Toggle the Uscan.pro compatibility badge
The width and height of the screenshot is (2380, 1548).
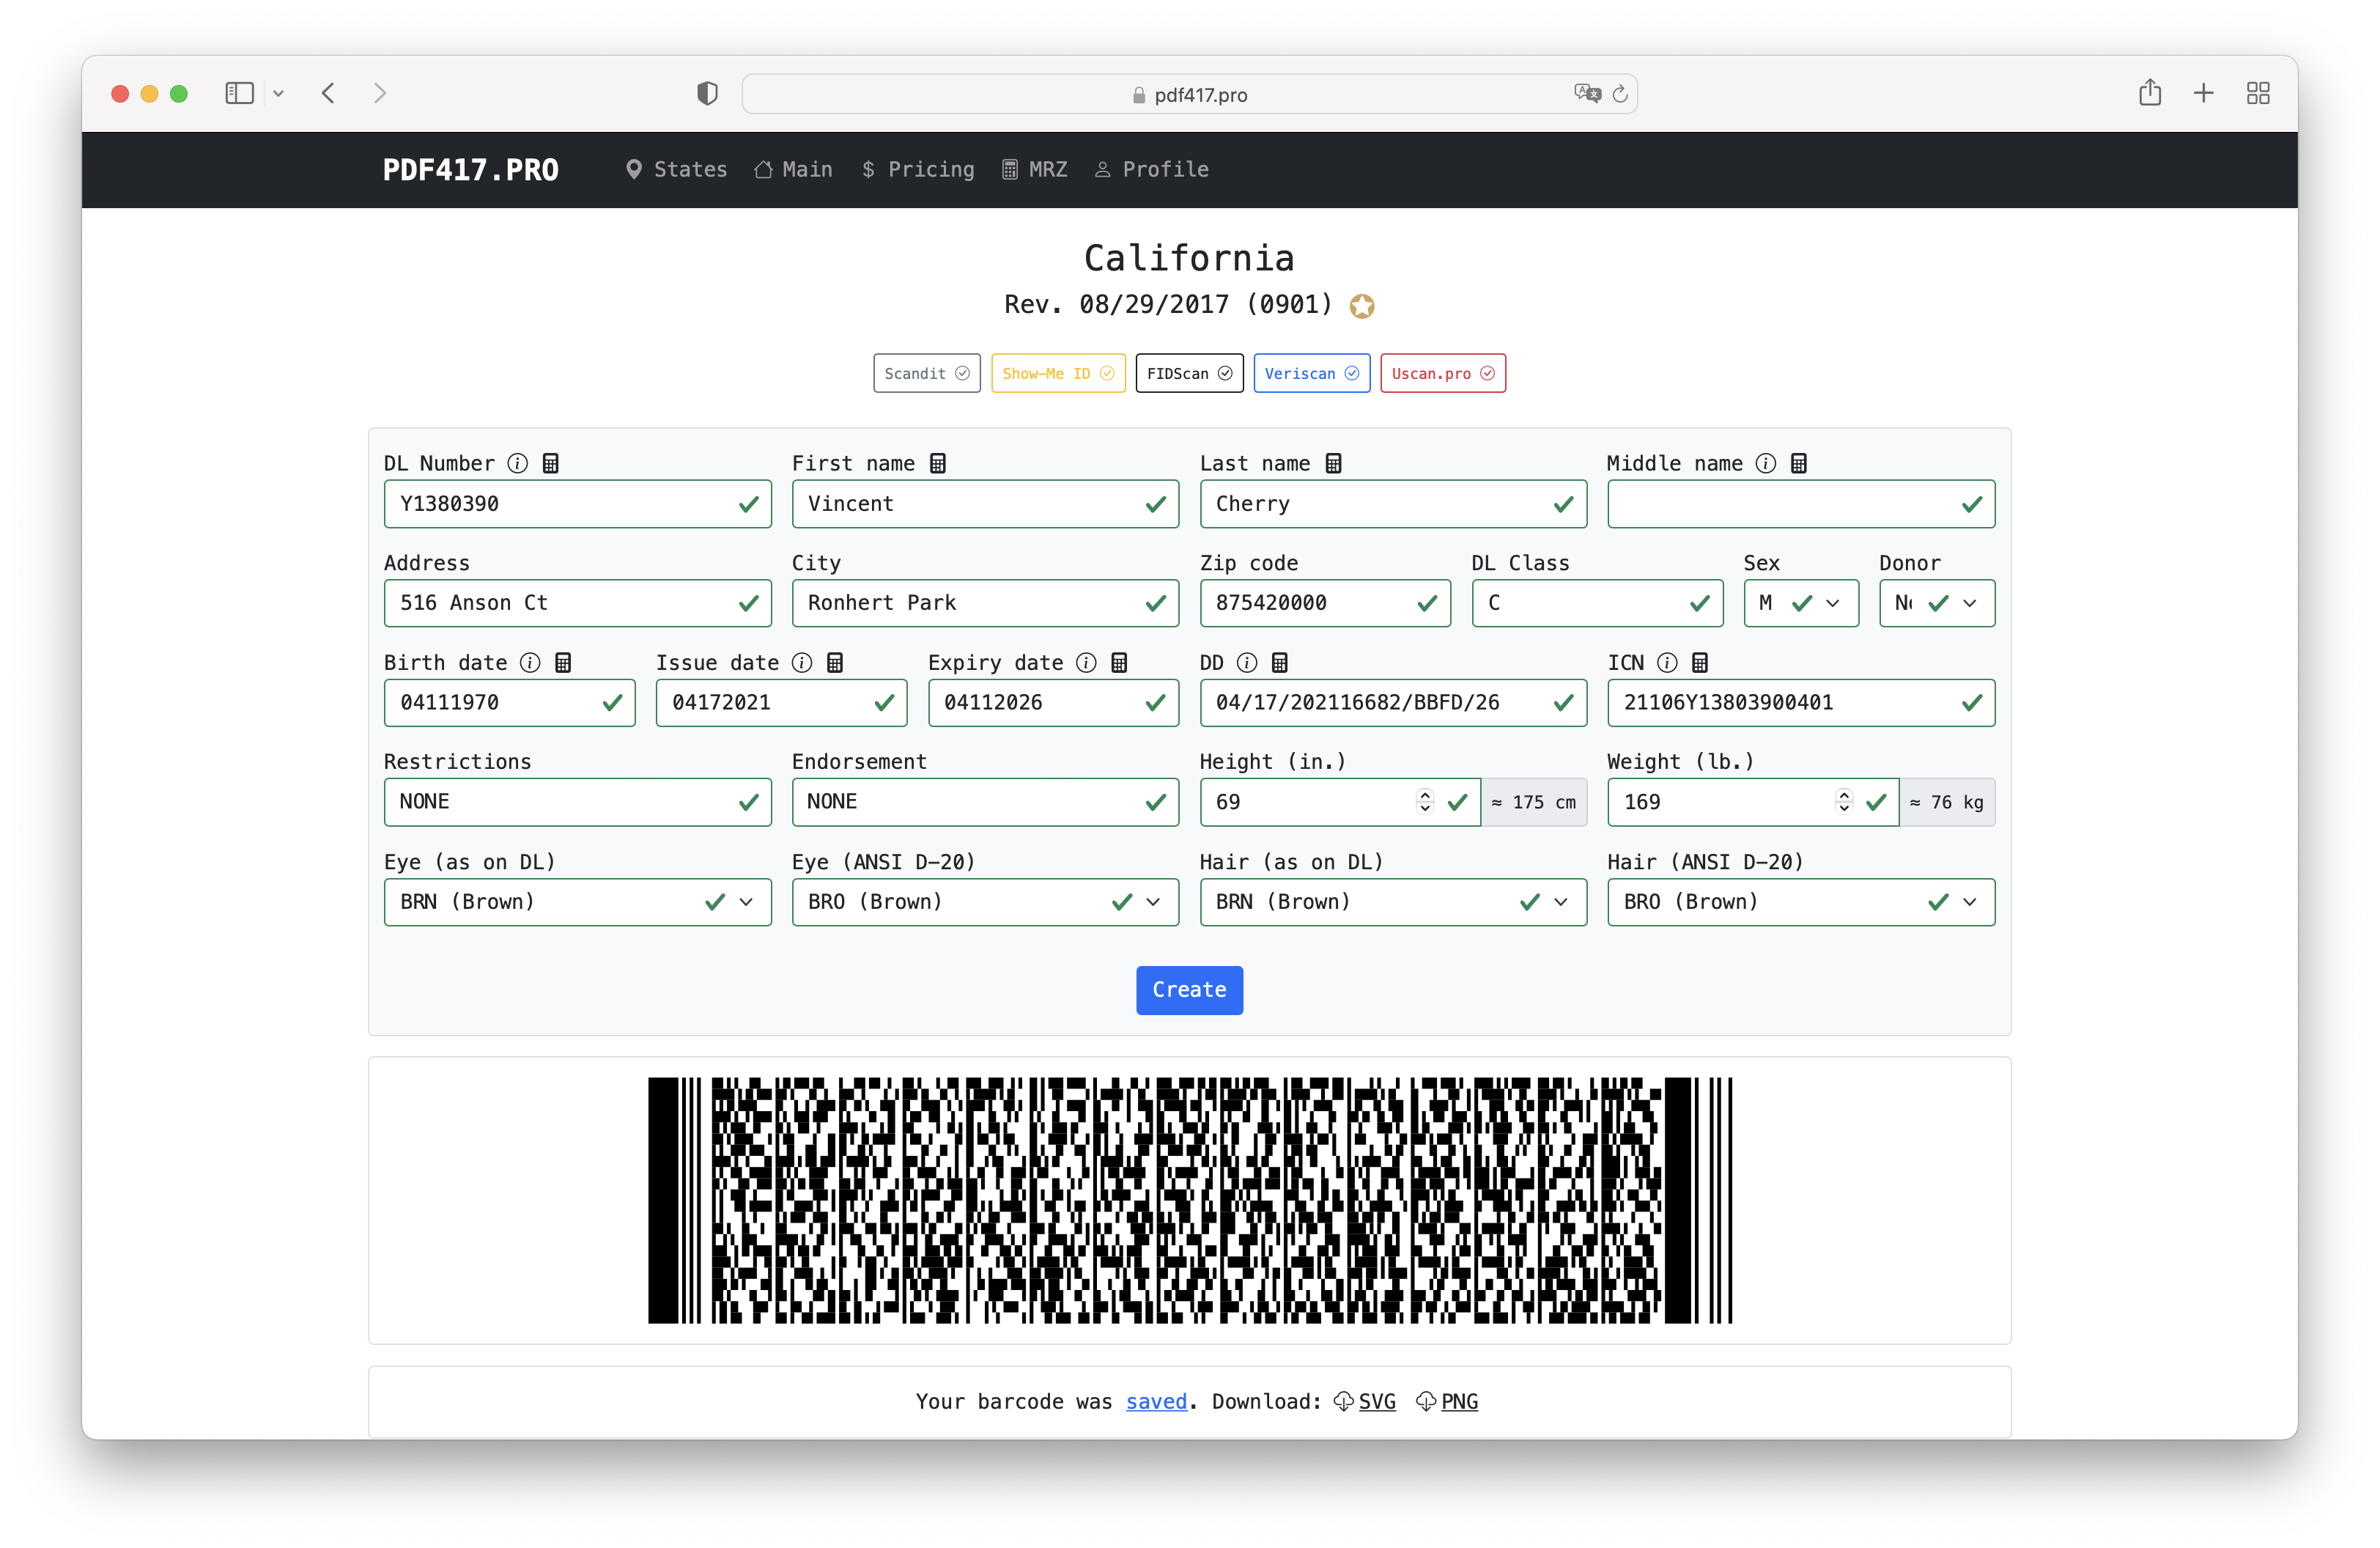[1442, 373]
